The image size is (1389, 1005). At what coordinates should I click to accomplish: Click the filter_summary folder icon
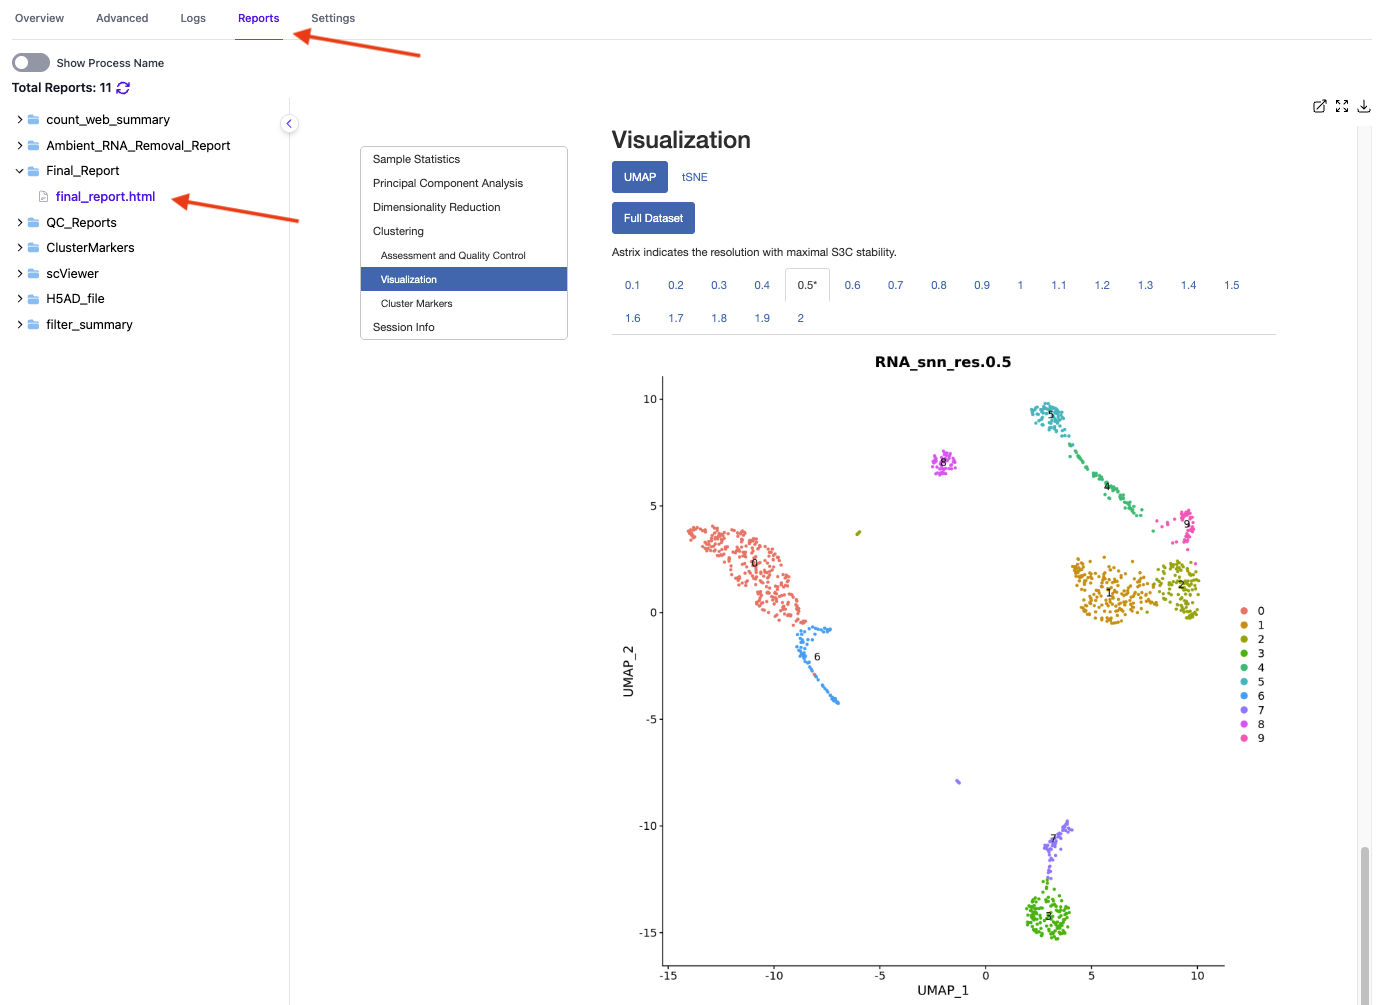coord(33,325)
